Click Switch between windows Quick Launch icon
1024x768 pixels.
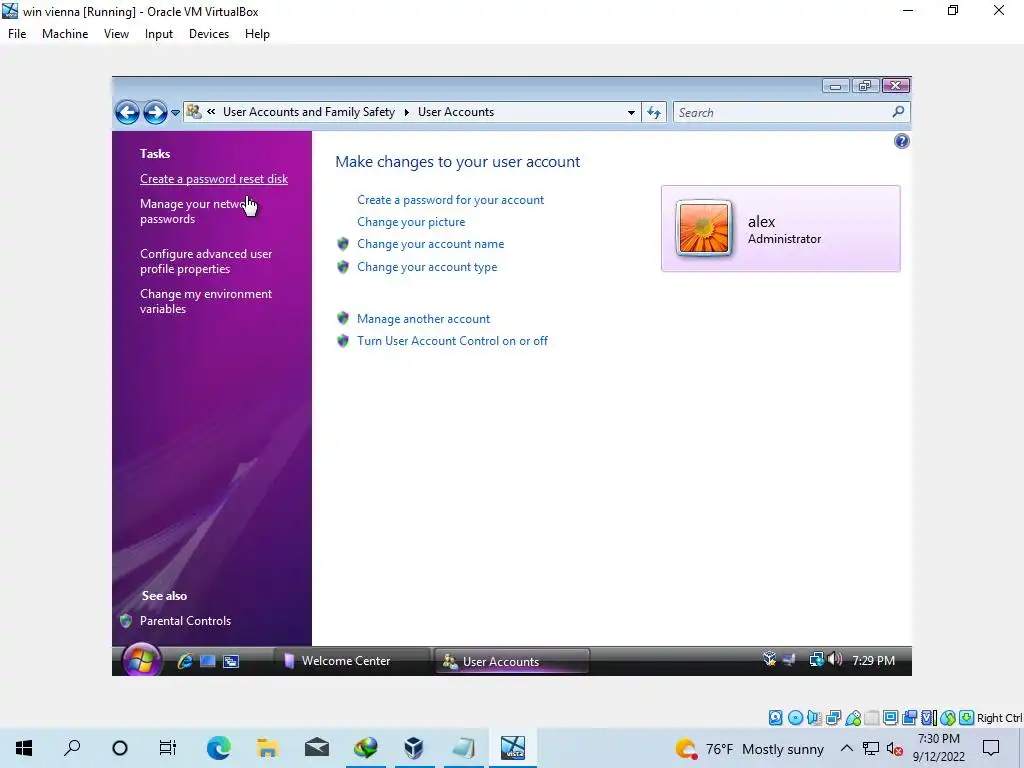pos(231,661)
